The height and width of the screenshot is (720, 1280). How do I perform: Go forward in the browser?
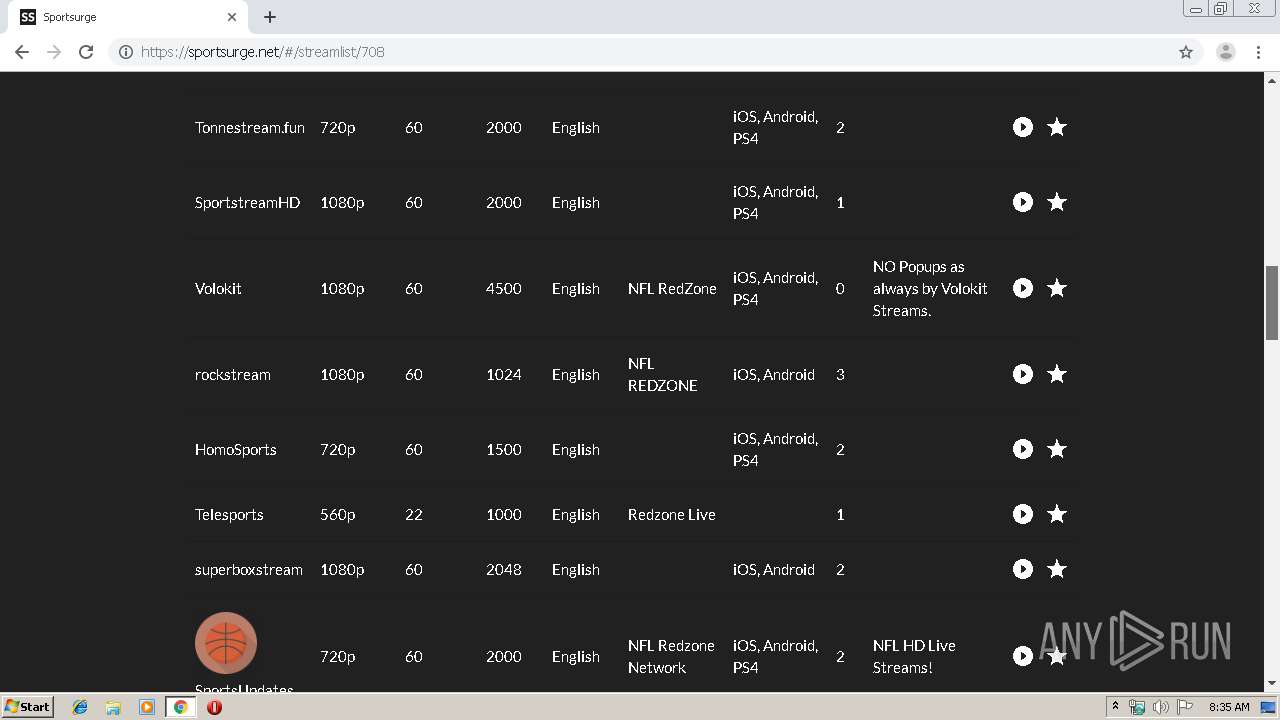click(x=54, y=52)
